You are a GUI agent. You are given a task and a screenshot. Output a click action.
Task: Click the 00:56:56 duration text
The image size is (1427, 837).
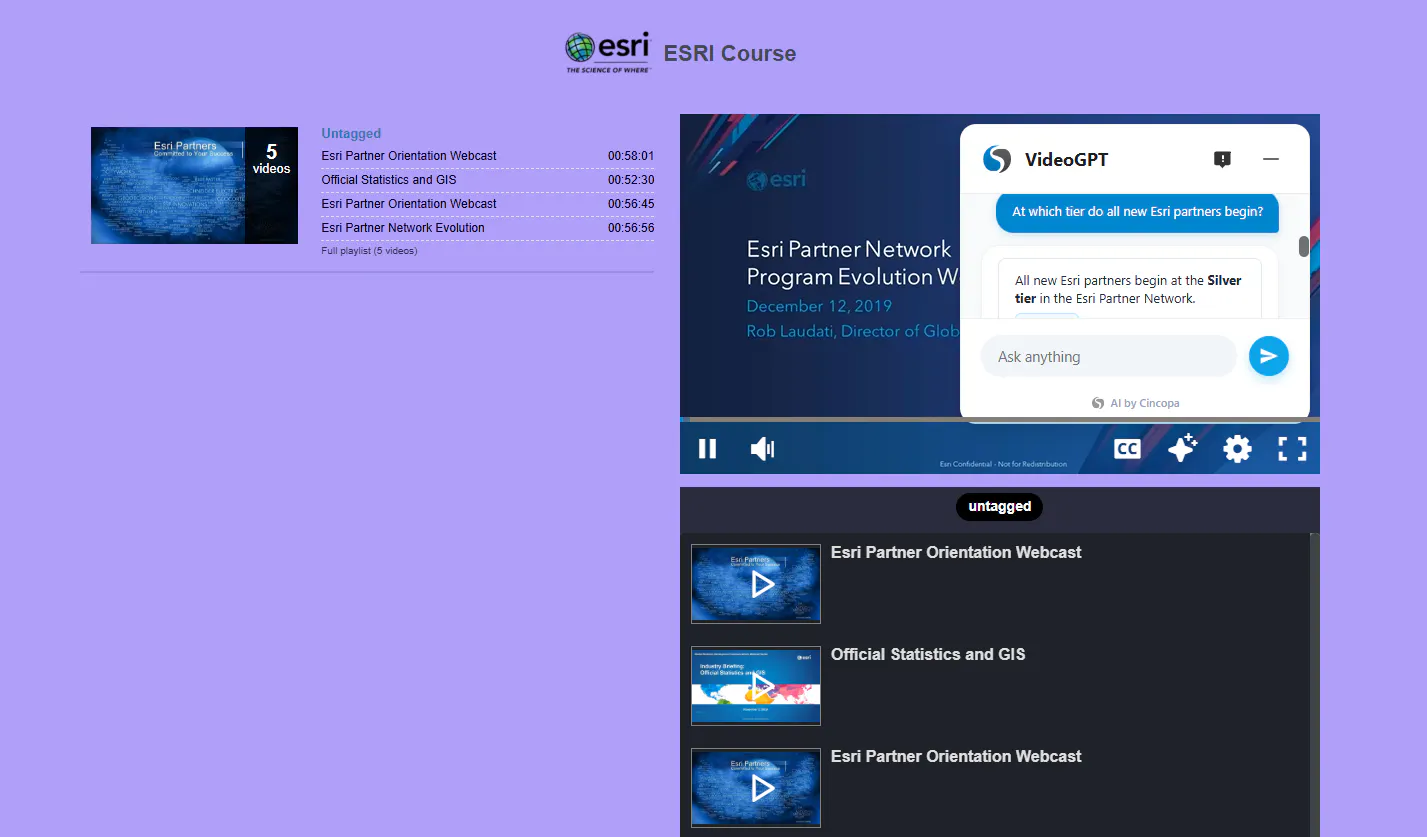[x=631, y=228]
